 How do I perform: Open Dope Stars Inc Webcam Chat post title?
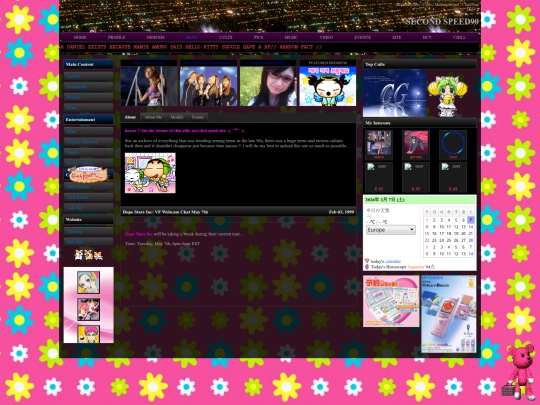pos(165,212)
